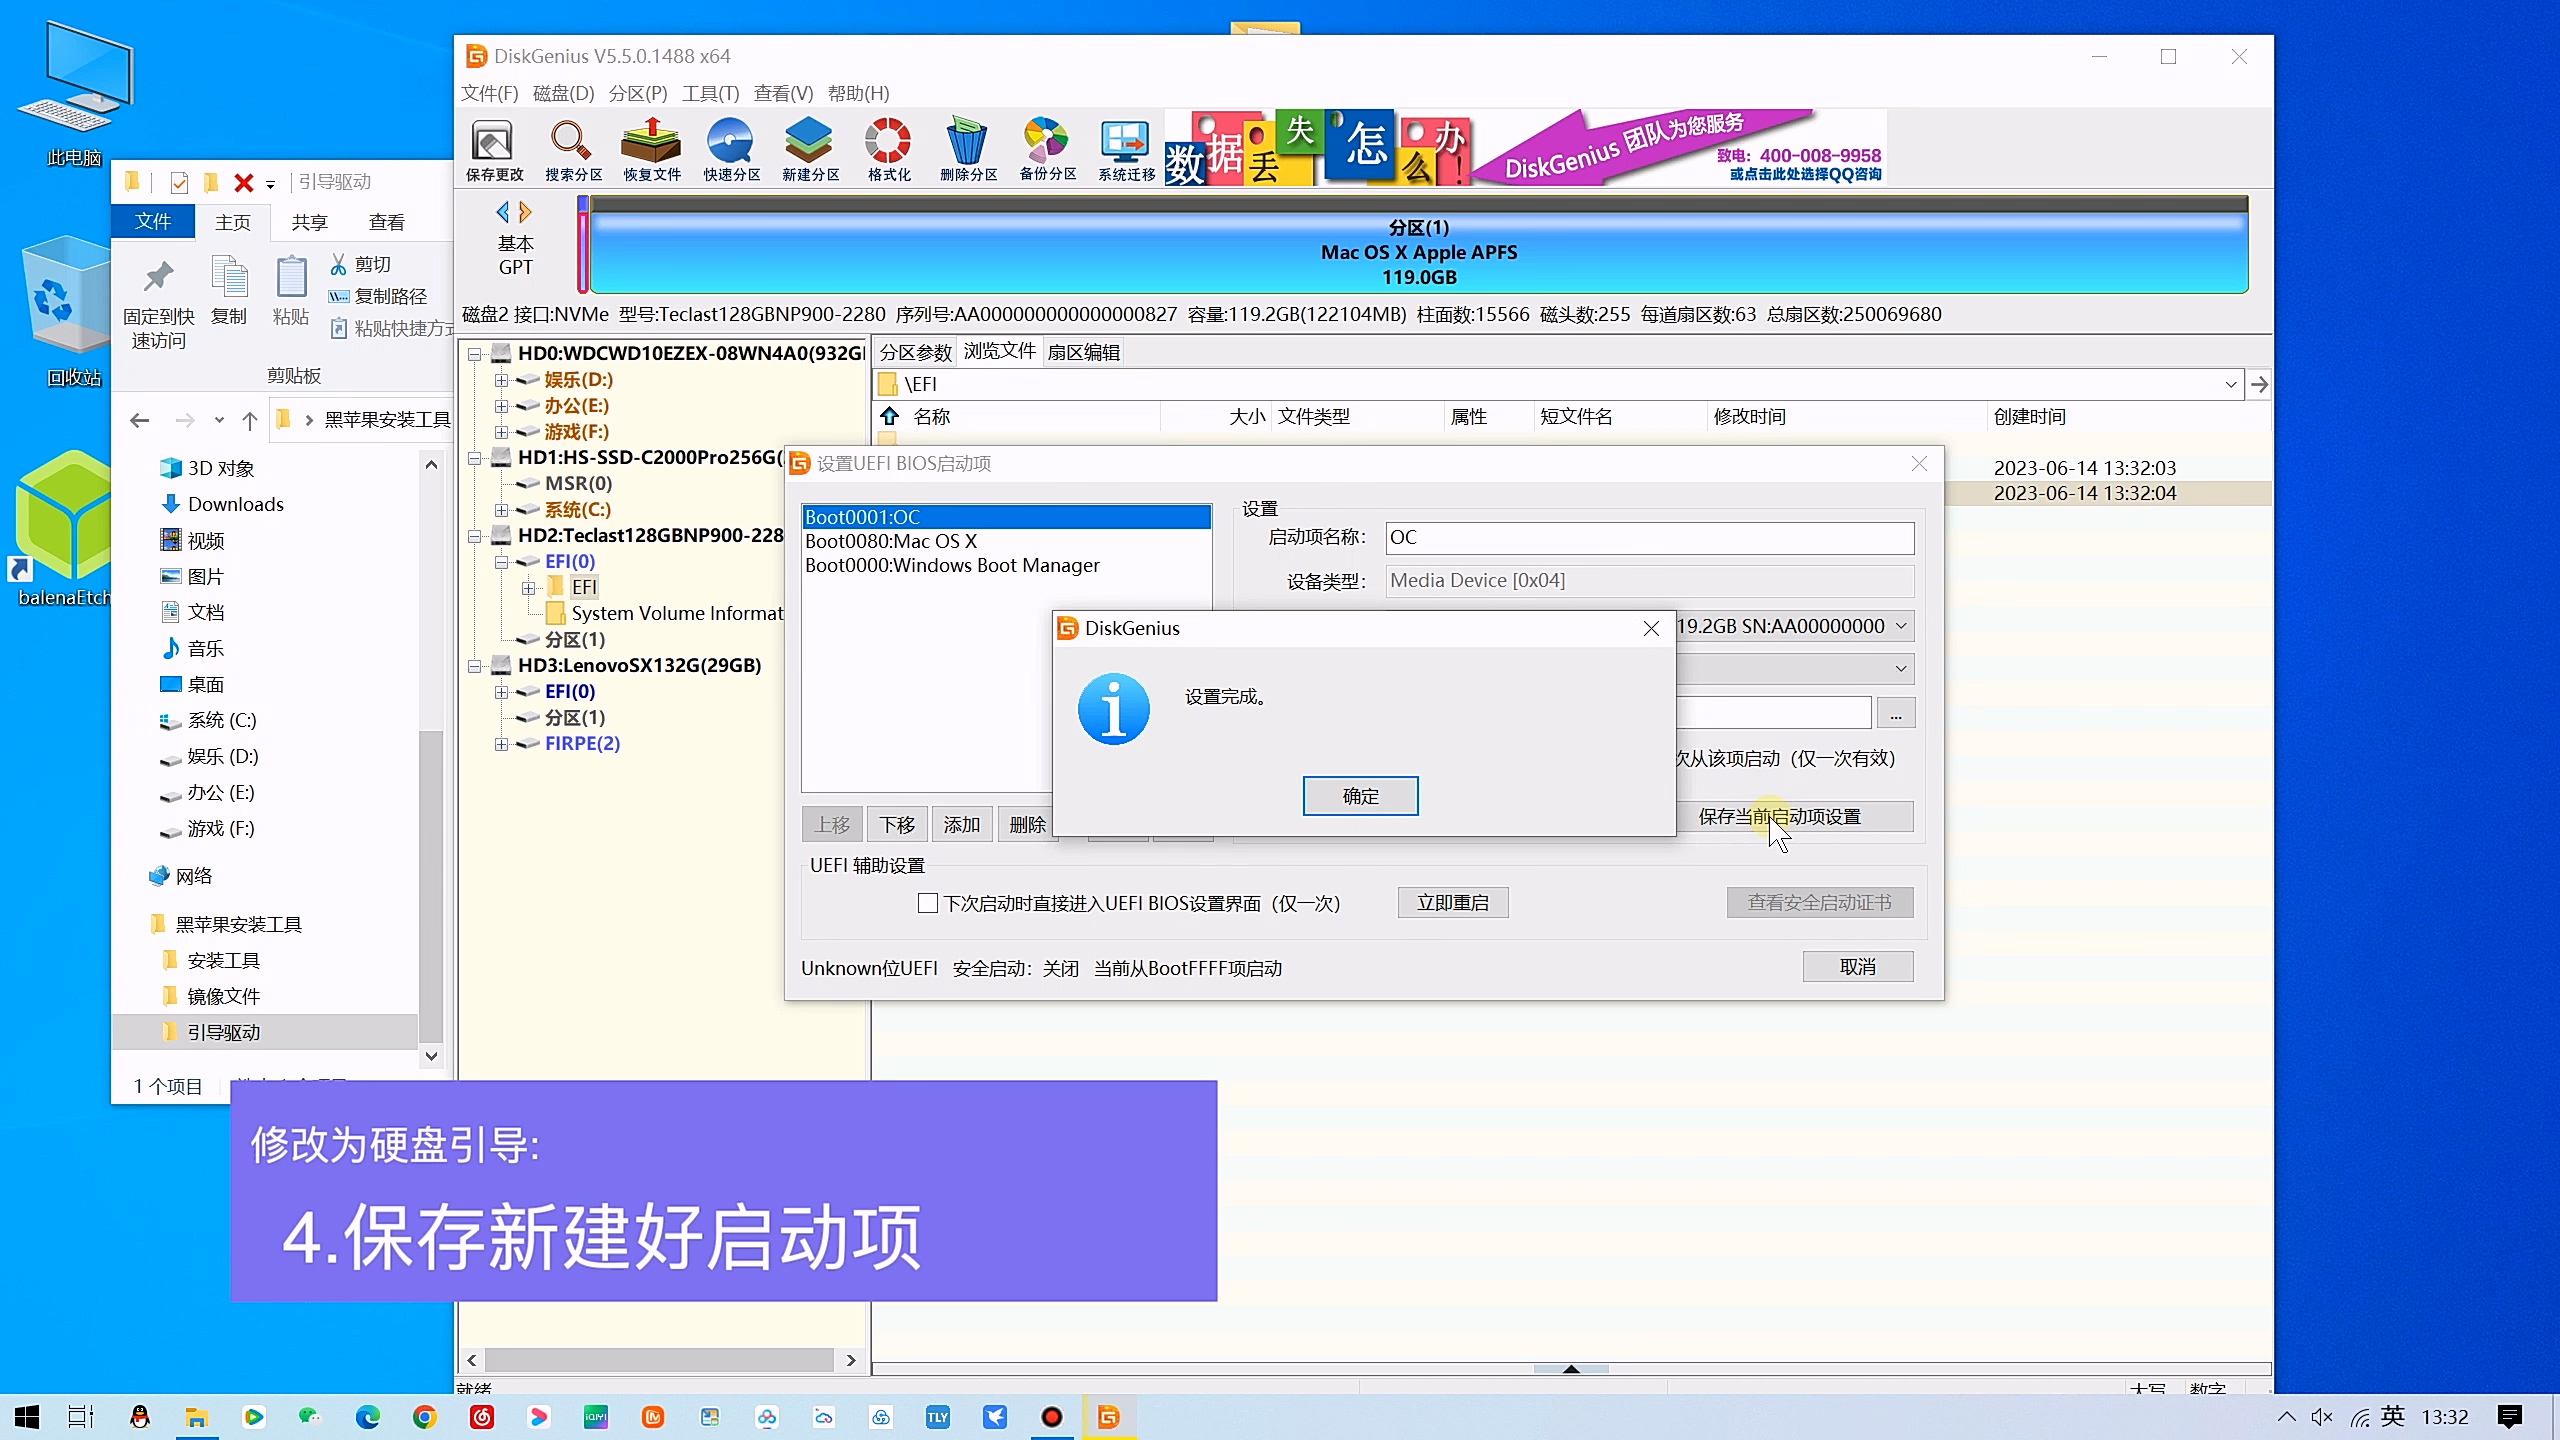This screenshot has height=1440, width=2560.
Task: Click 确定 in the DiskGenius dialog
Action: tap(1359, 796)
